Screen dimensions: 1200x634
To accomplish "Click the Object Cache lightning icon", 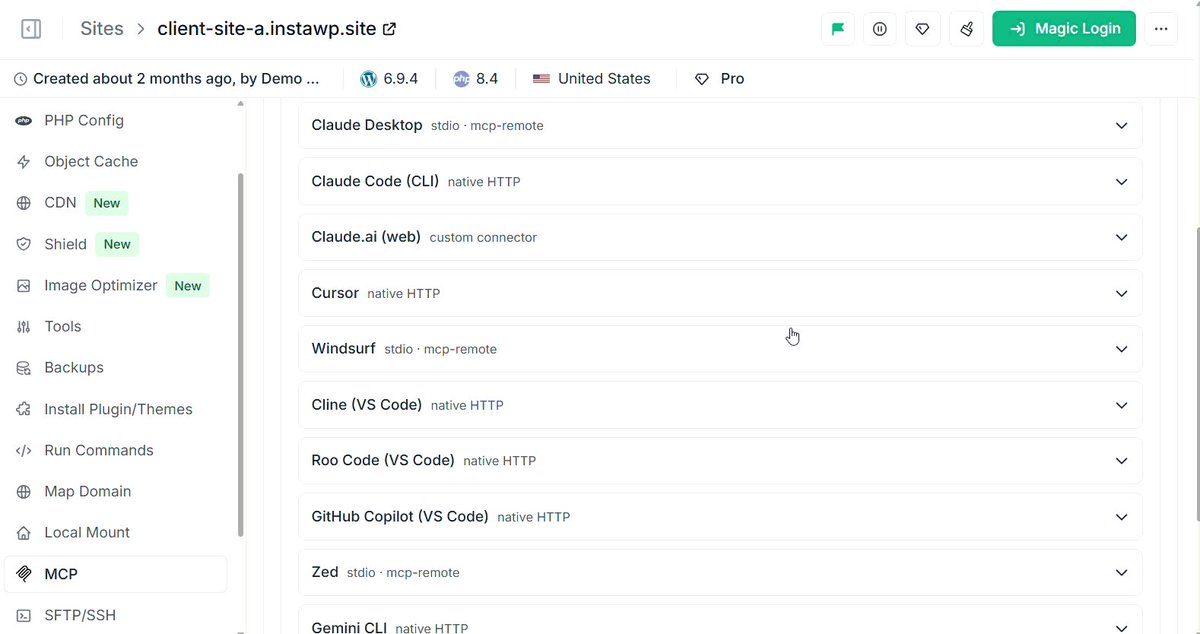I will coord(24,161).
